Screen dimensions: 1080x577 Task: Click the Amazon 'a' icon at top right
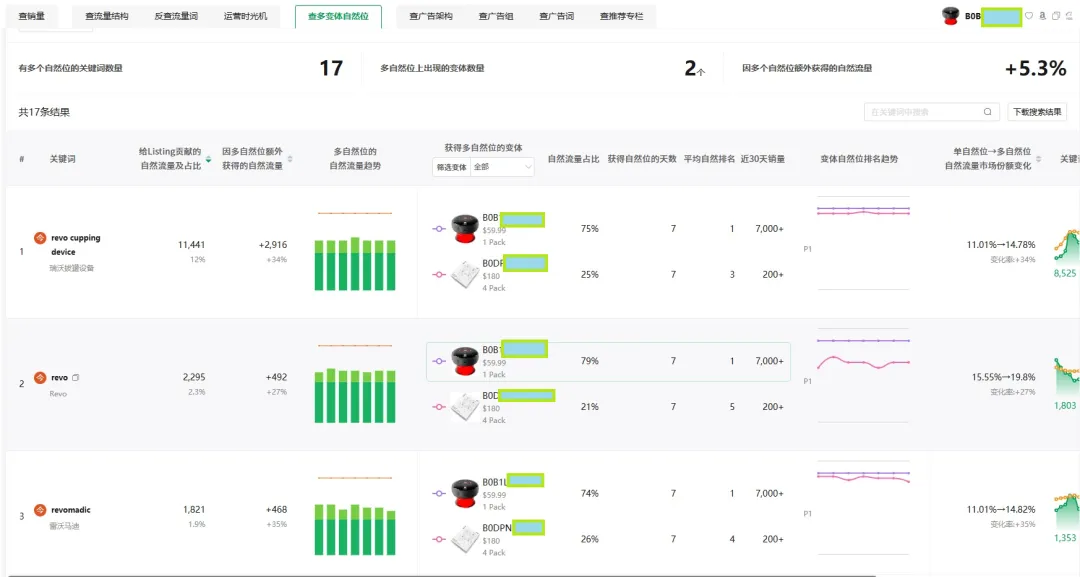1042,16
